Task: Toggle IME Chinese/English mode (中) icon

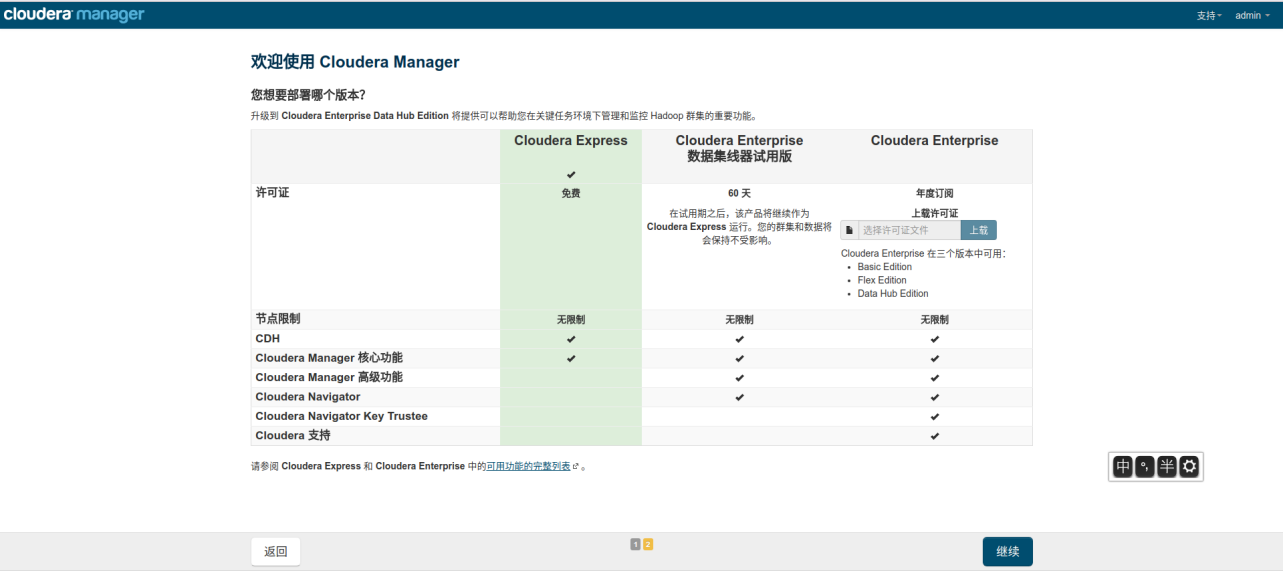Action: [1123, 467]
